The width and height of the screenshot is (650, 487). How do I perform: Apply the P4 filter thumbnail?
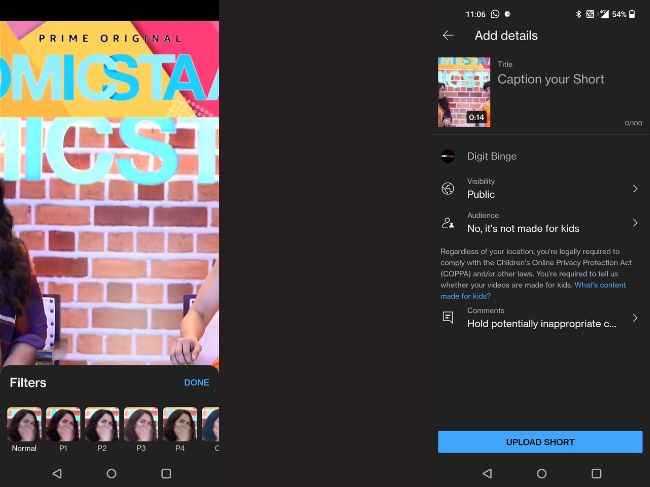coord(180,424)
